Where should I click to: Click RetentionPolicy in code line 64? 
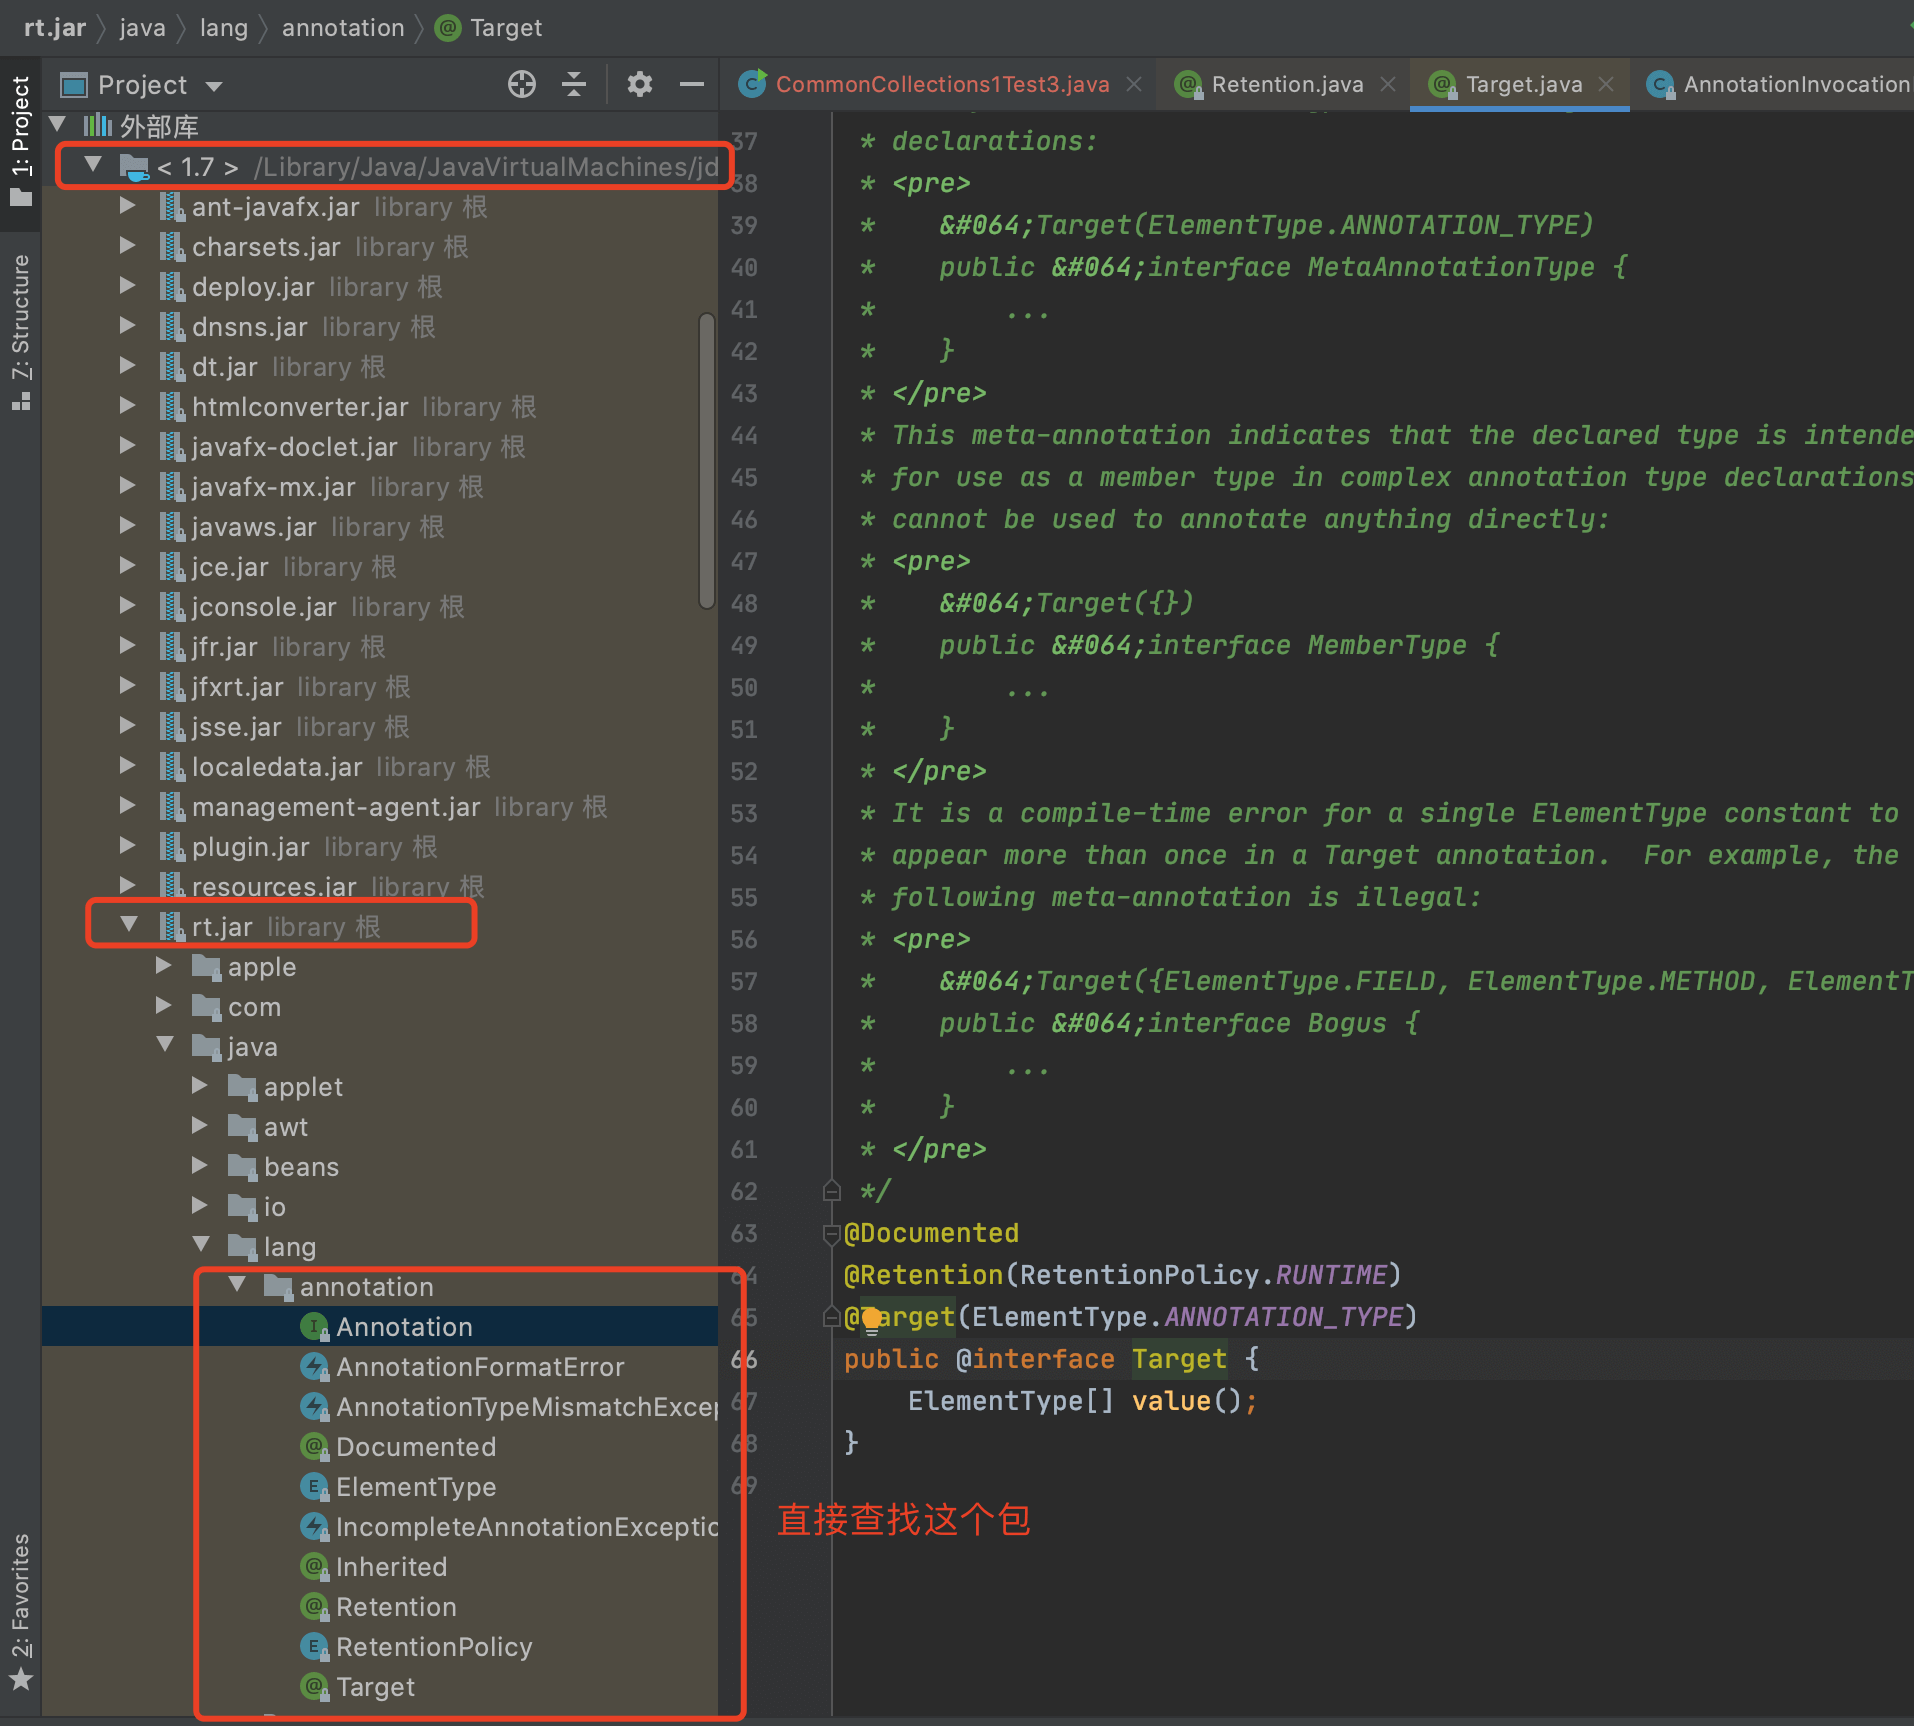pyautogui.click(x=1139, y=1275)
